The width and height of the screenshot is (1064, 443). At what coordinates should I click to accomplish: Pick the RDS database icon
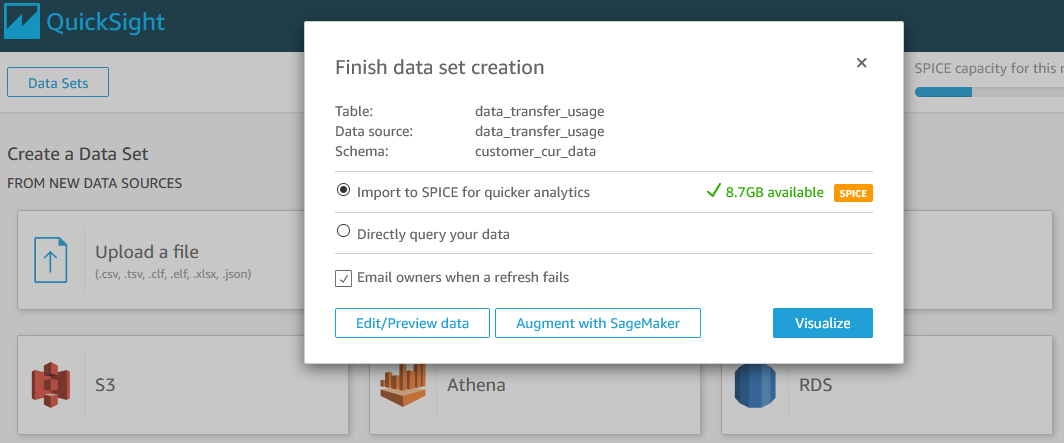tap(755, 386)
